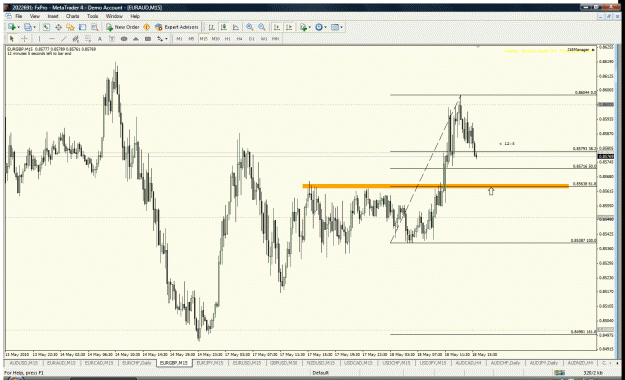625x380 pixels.
Task: Open the Market Watch window icon
Action: [x=46, y=27]
